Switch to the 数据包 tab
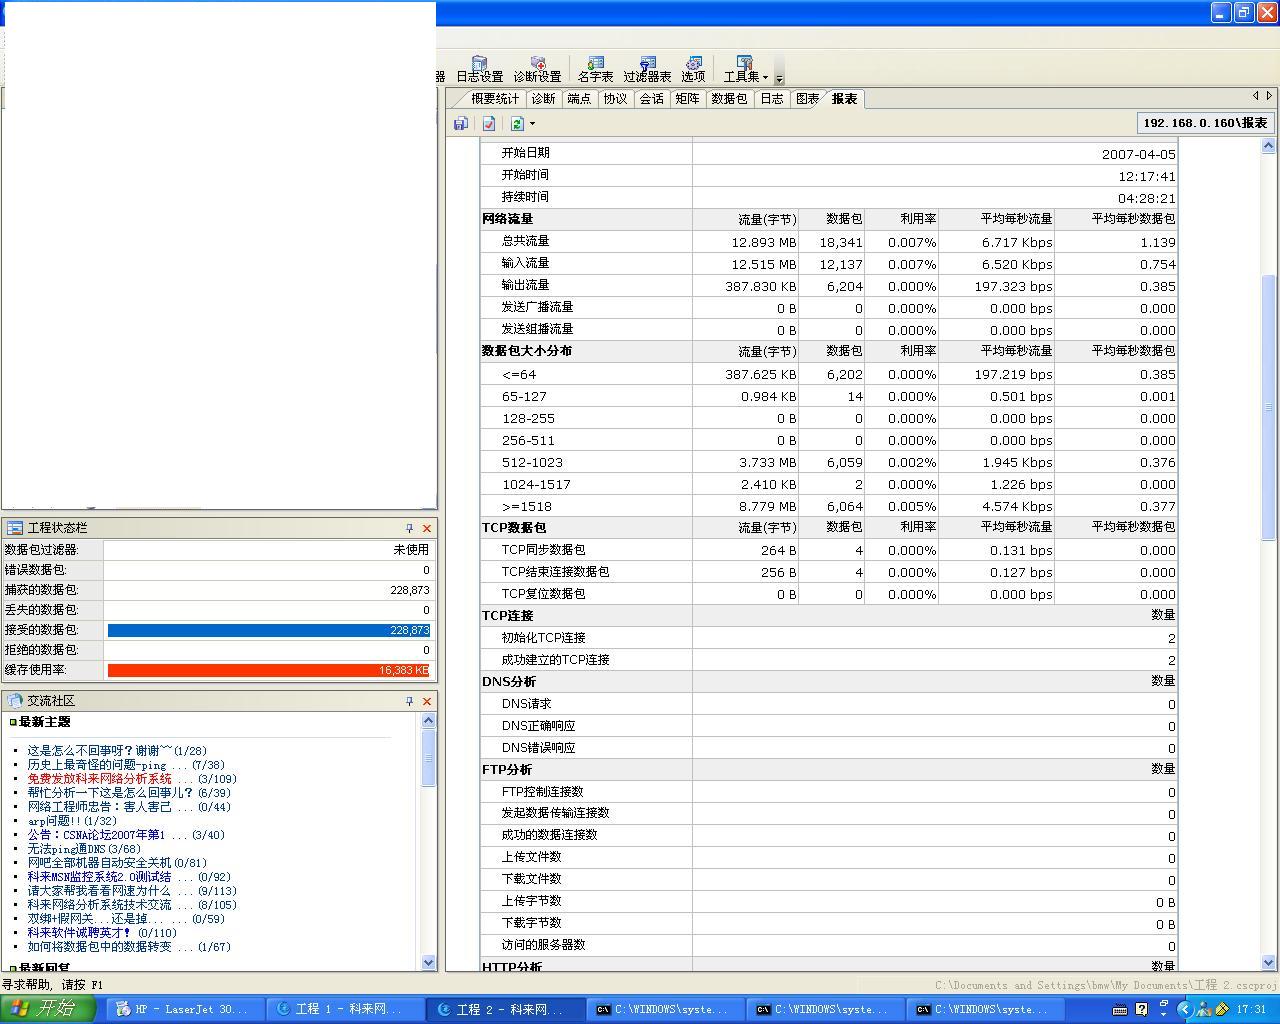1280x1024 pixels. tap(729, 98)
